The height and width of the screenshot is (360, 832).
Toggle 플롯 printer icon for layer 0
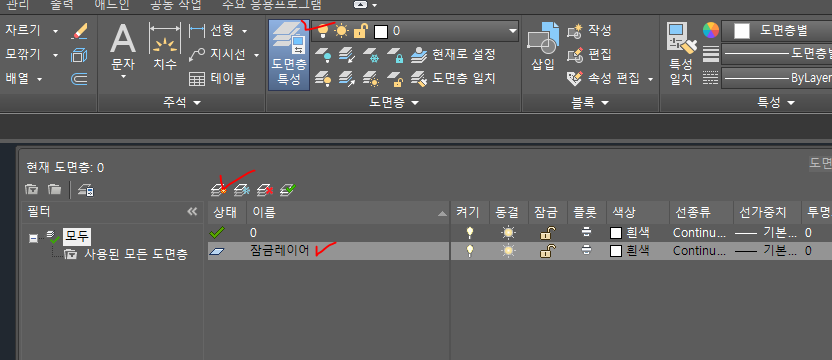586,233
